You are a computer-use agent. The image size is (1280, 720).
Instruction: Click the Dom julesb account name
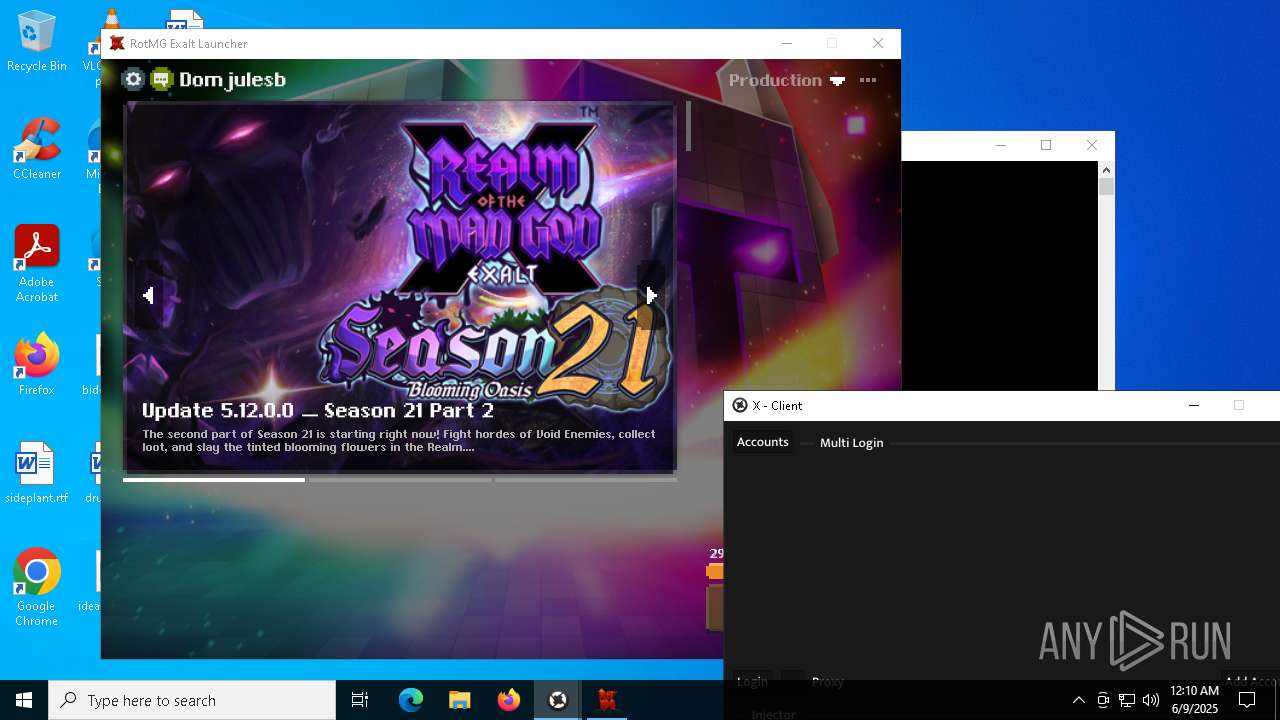(x=232, y=80)
